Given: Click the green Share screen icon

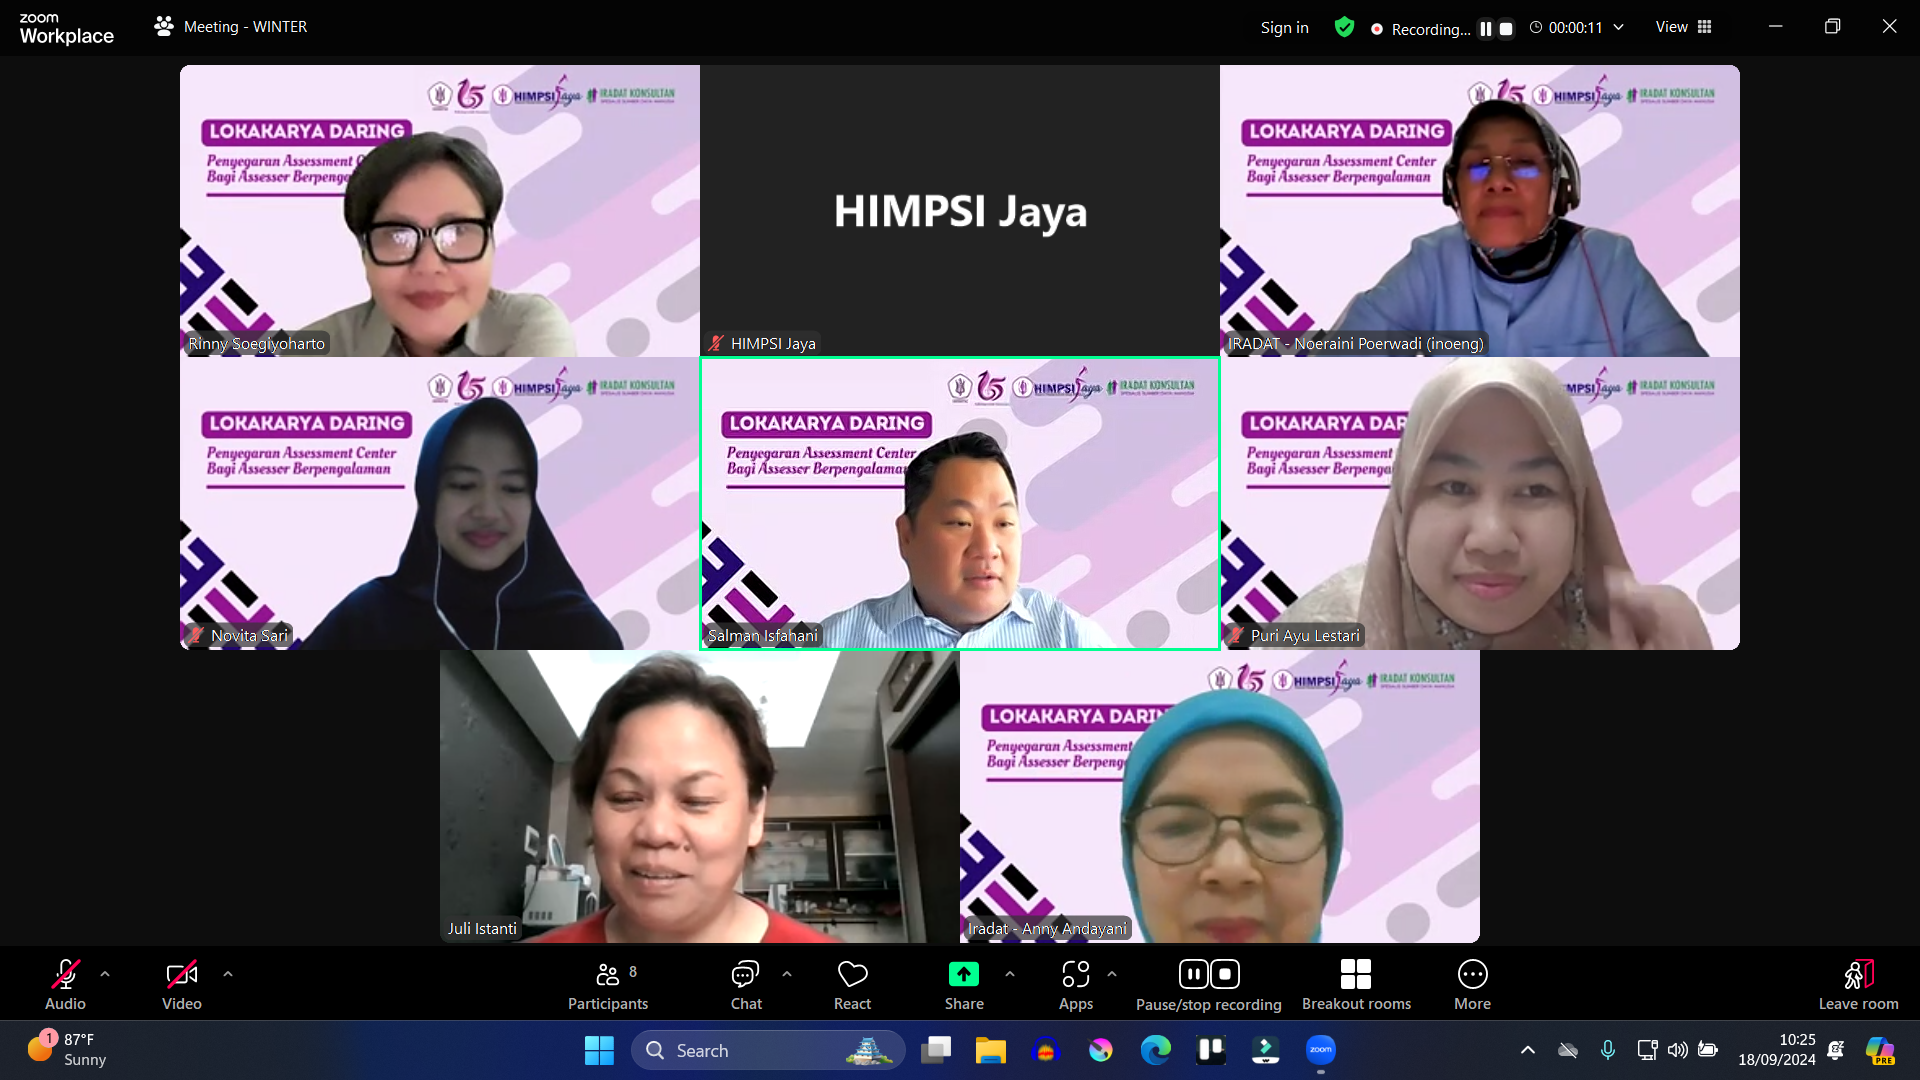Looking at the screenshot, I should click(963, 974).
